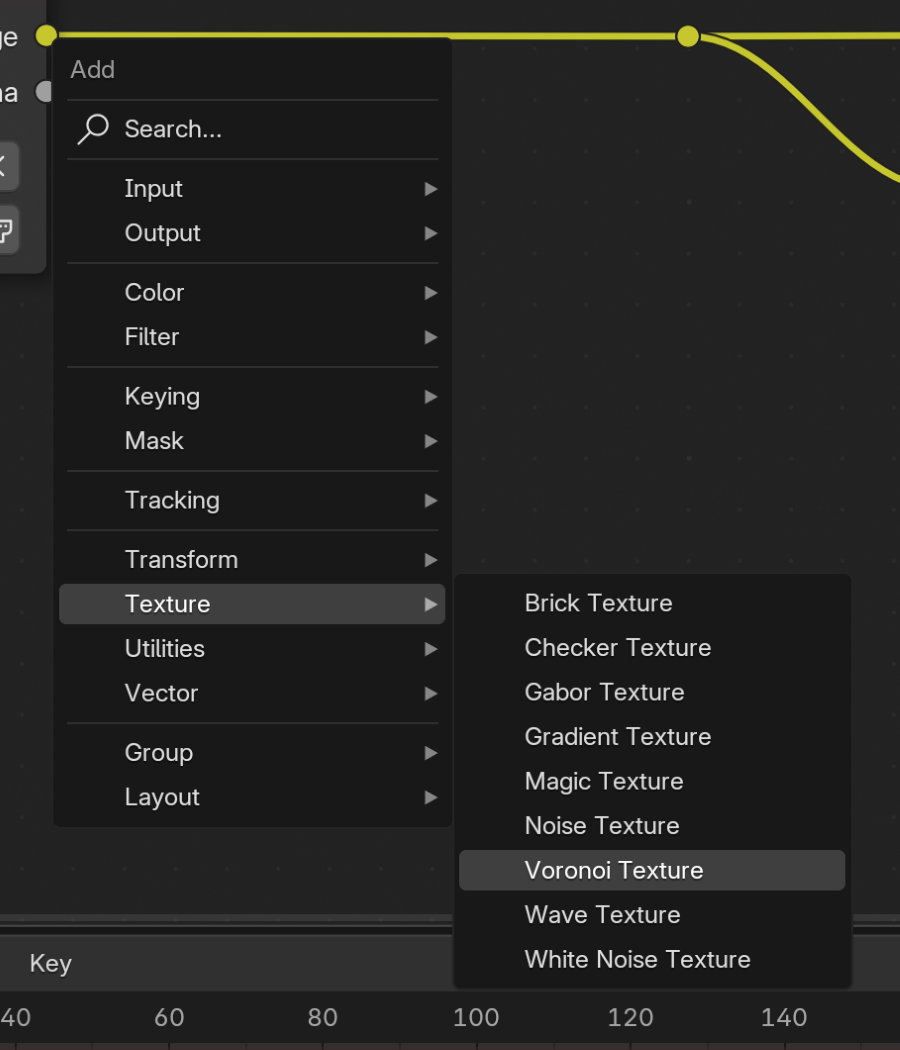Open the Mask submenu
The width and height of the screenshot is (900, 1050).
point(252,441)
